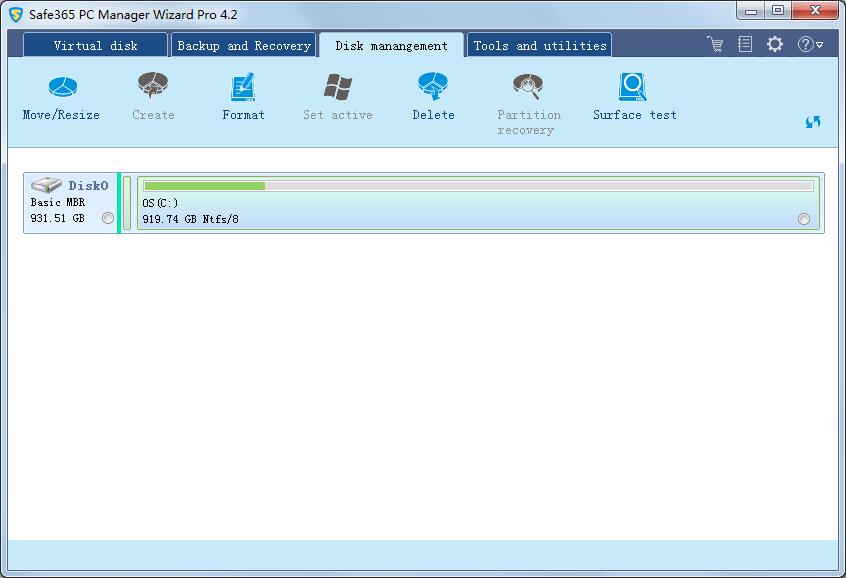
Task: Click the small unallocated partition strip beside Disk0
Action: pyautogui.click(x=127, y=203)
